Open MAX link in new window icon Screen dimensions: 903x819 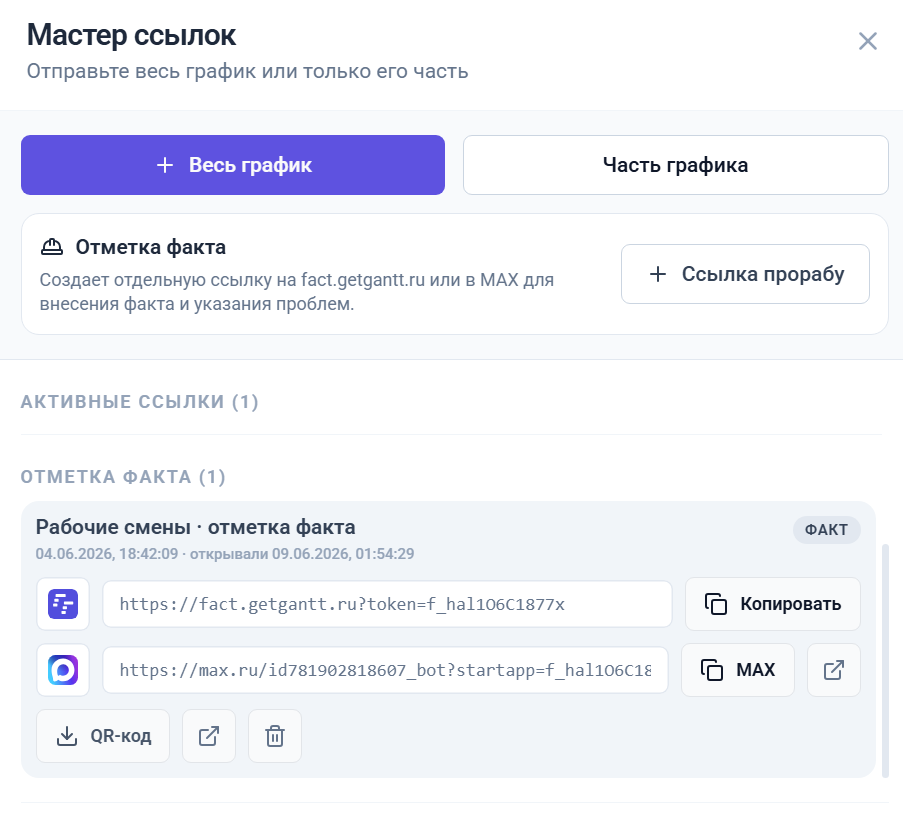coord(833,670)
